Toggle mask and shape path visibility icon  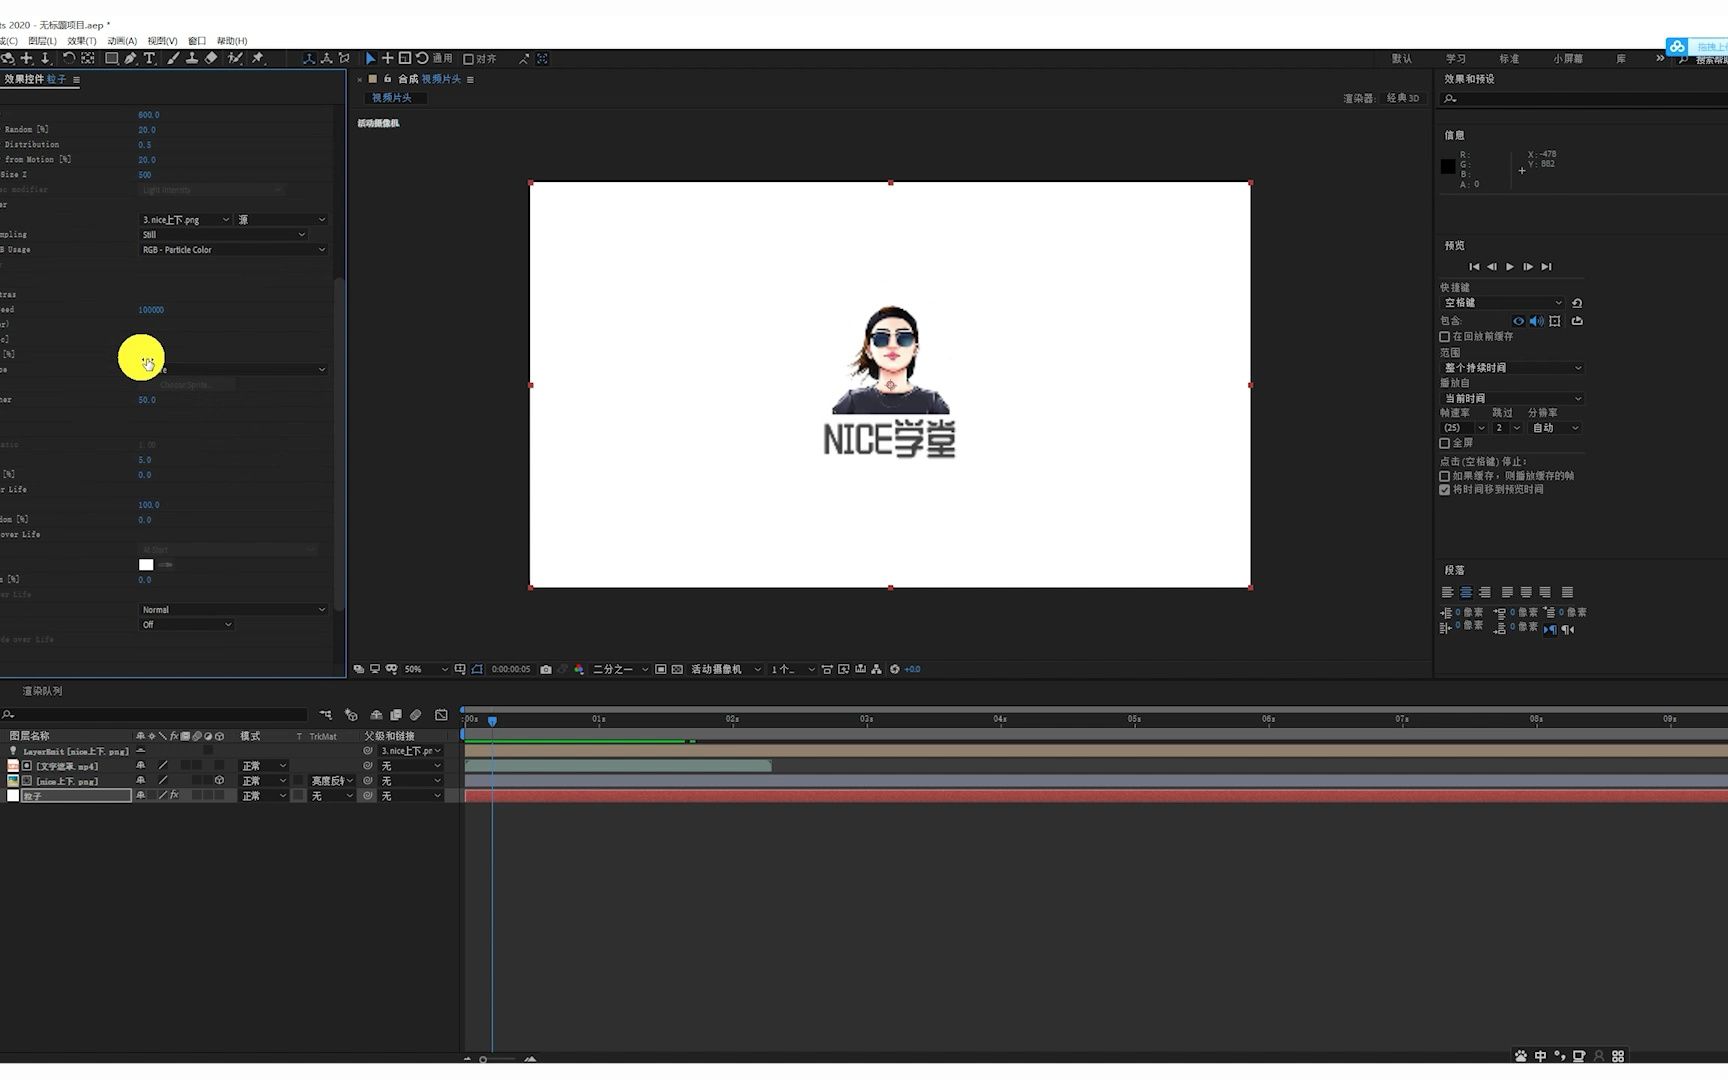[x=477, y=670]
